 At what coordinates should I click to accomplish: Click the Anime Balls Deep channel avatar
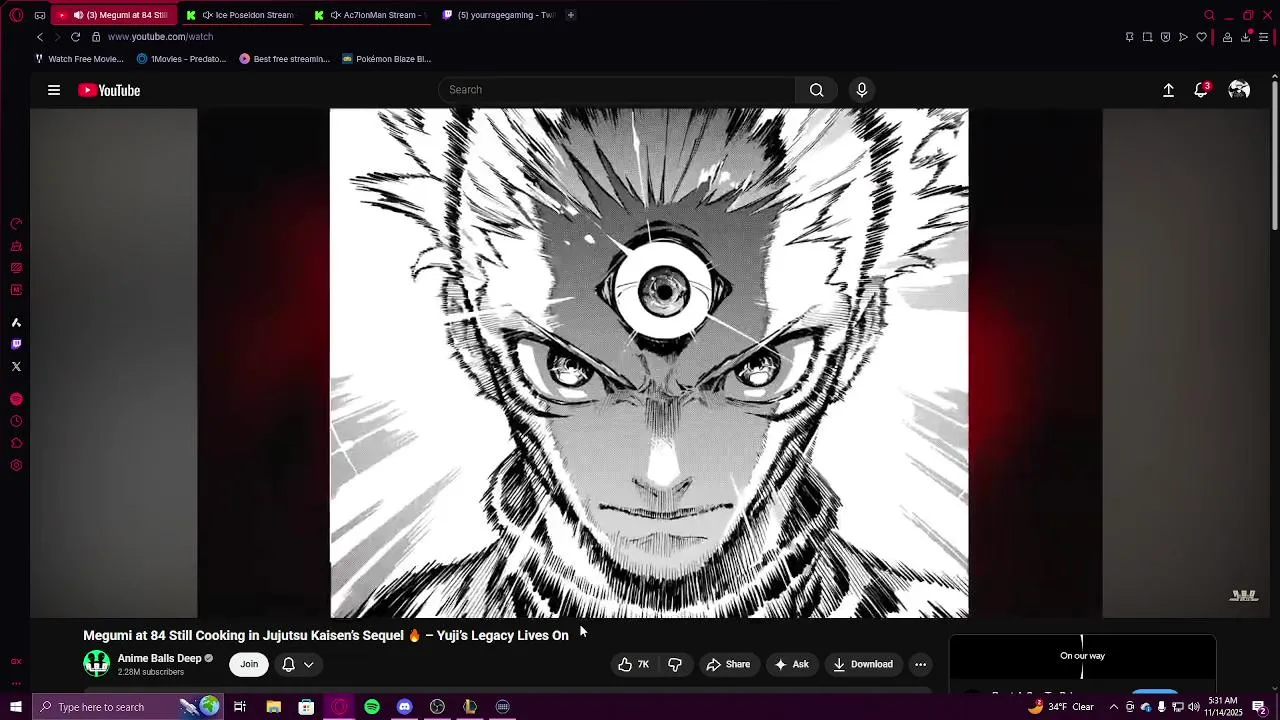click(97, 663)
